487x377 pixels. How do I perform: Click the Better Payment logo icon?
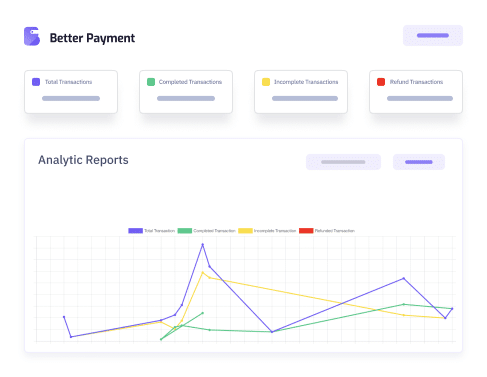[32, 36]
